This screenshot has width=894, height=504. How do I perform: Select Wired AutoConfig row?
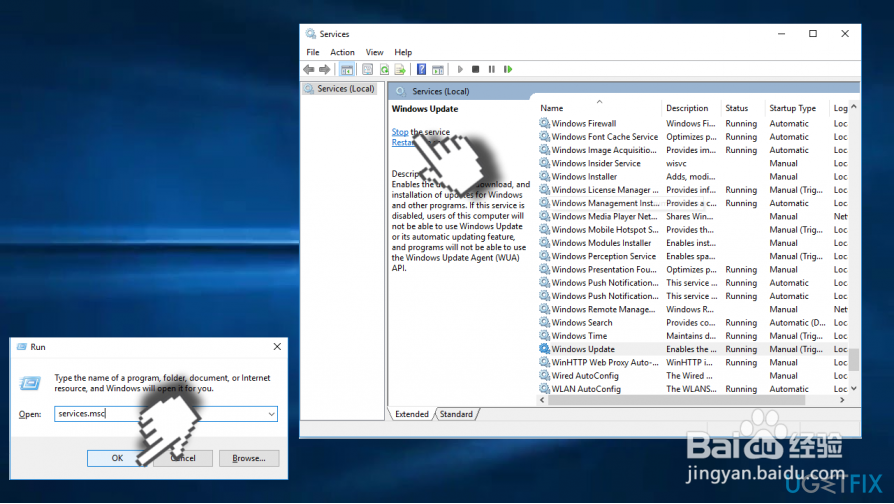[693, 376]
